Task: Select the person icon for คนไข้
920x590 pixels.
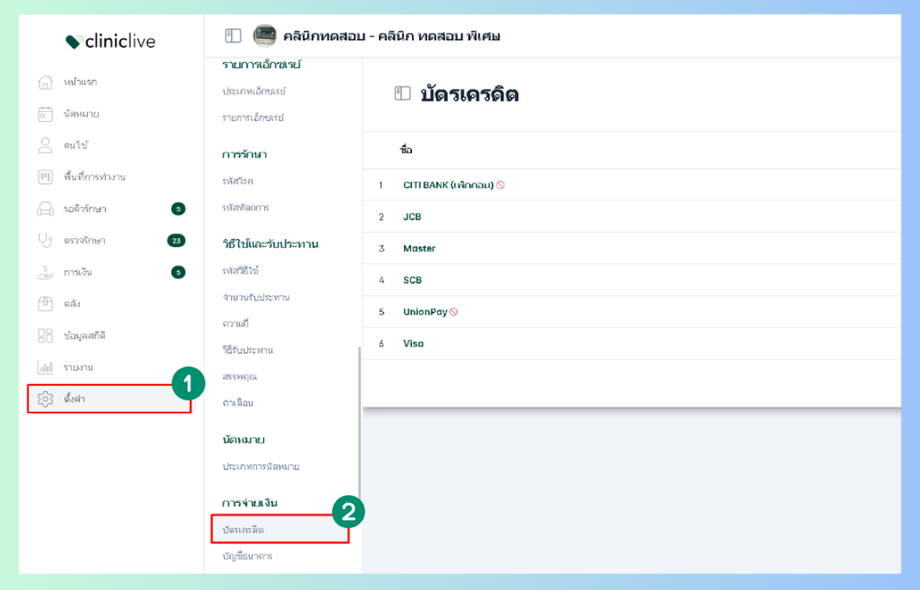Action: pos(45,145)
